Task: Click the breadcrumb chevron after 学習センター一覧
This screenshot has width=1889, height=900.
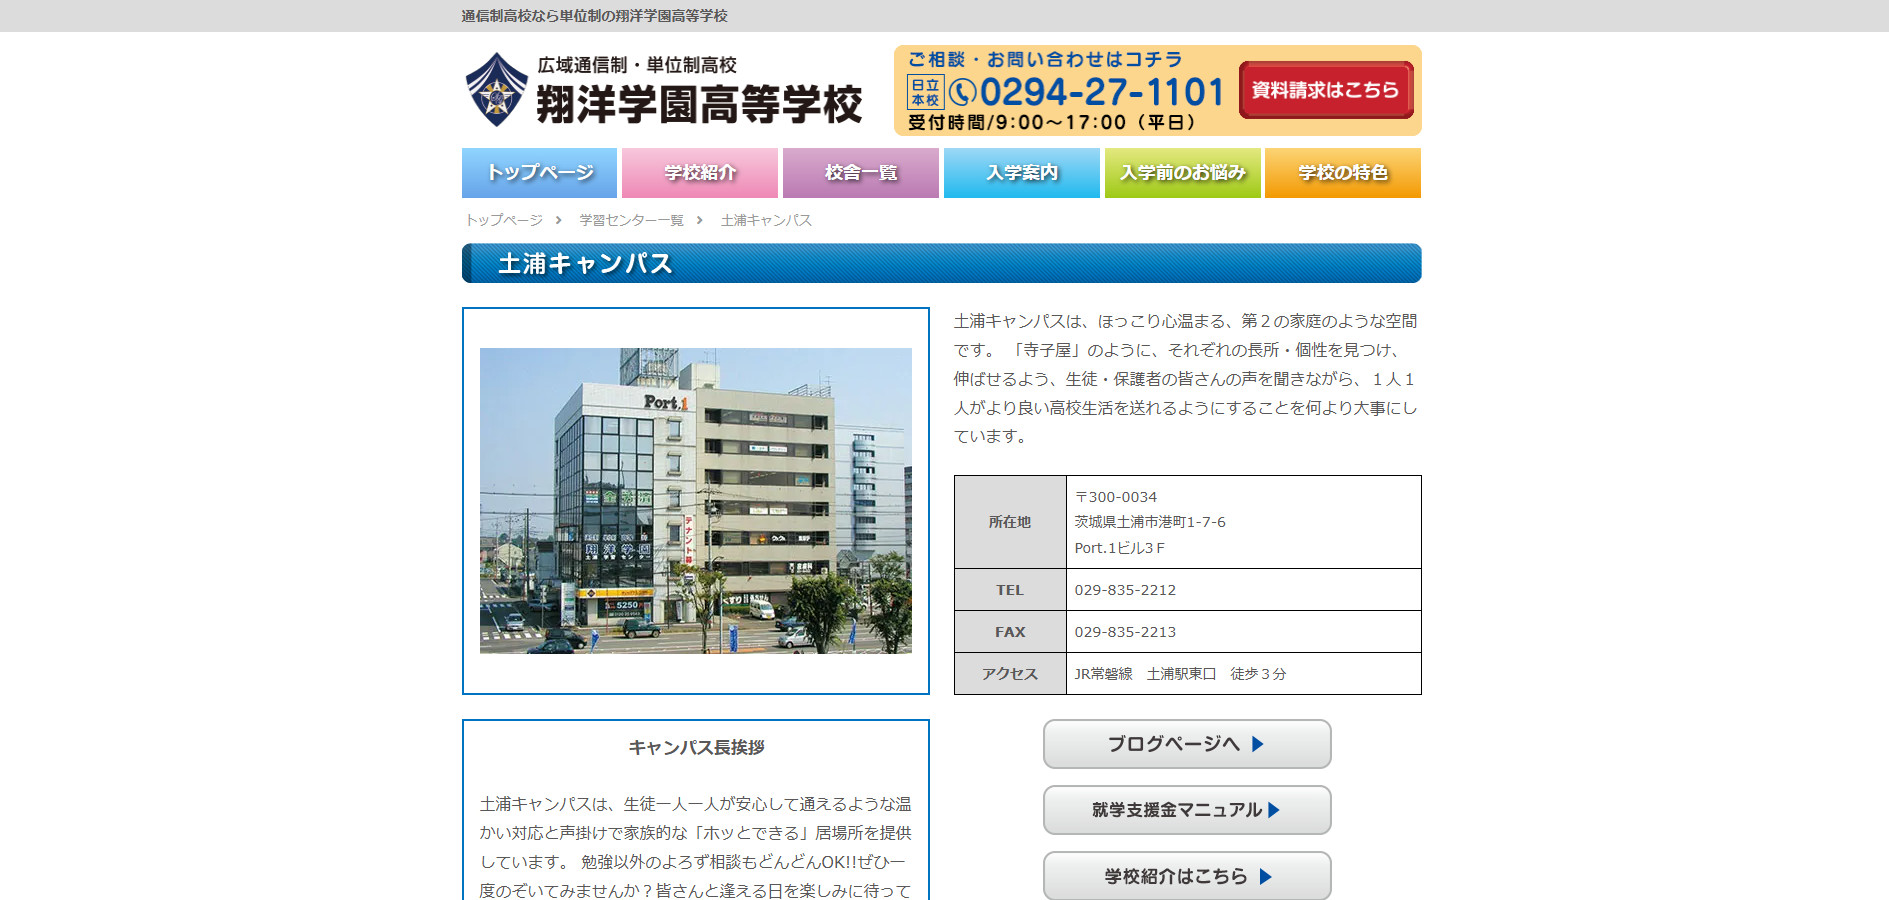Action: [x=700, y=220]
